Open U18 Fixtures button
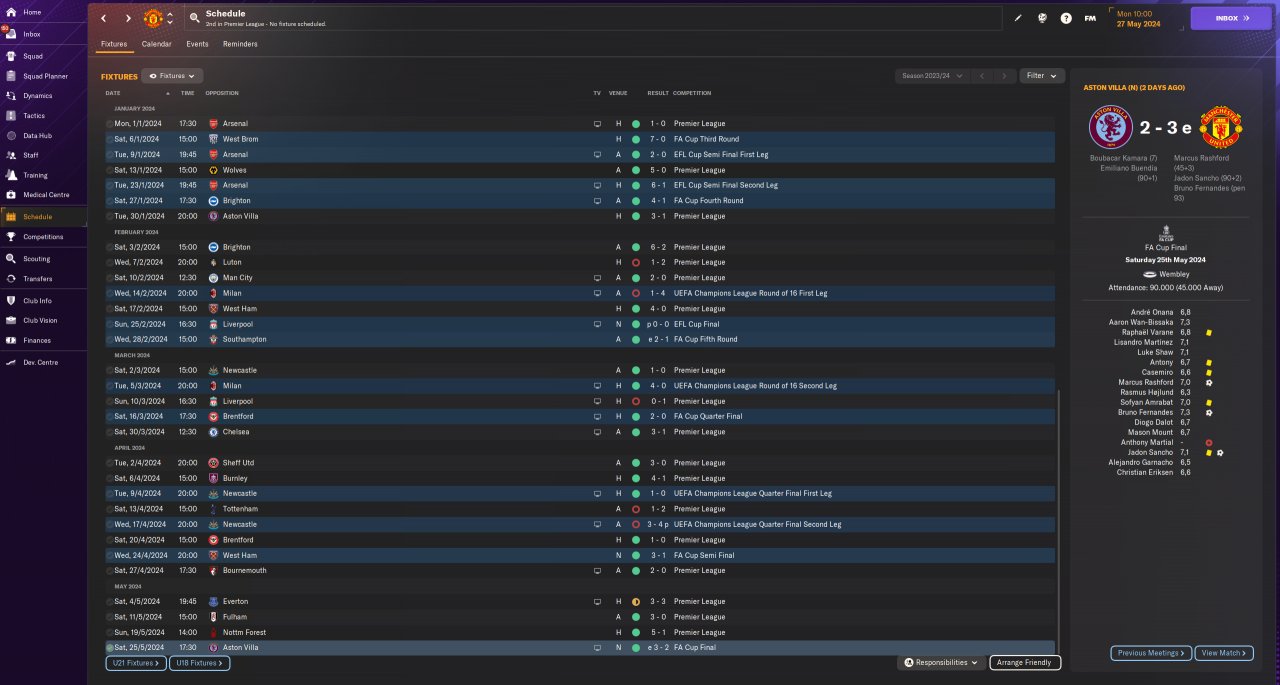Image resolution: width=1280 pixels, height=685 pixels. pyautogui.click(x=200, y=662)
